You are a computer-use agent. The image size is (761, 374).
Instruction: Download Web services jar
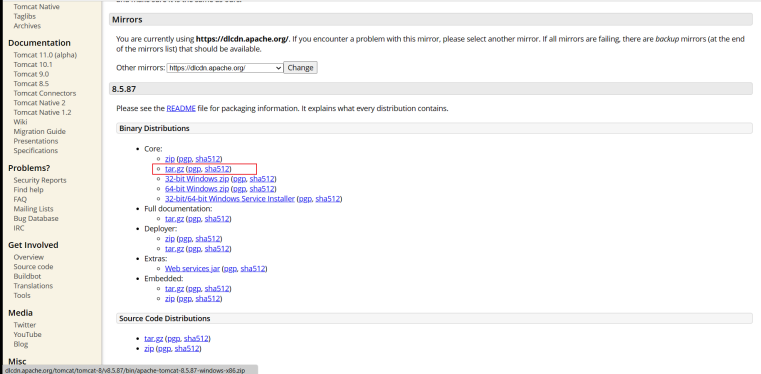tap(192, 269)
